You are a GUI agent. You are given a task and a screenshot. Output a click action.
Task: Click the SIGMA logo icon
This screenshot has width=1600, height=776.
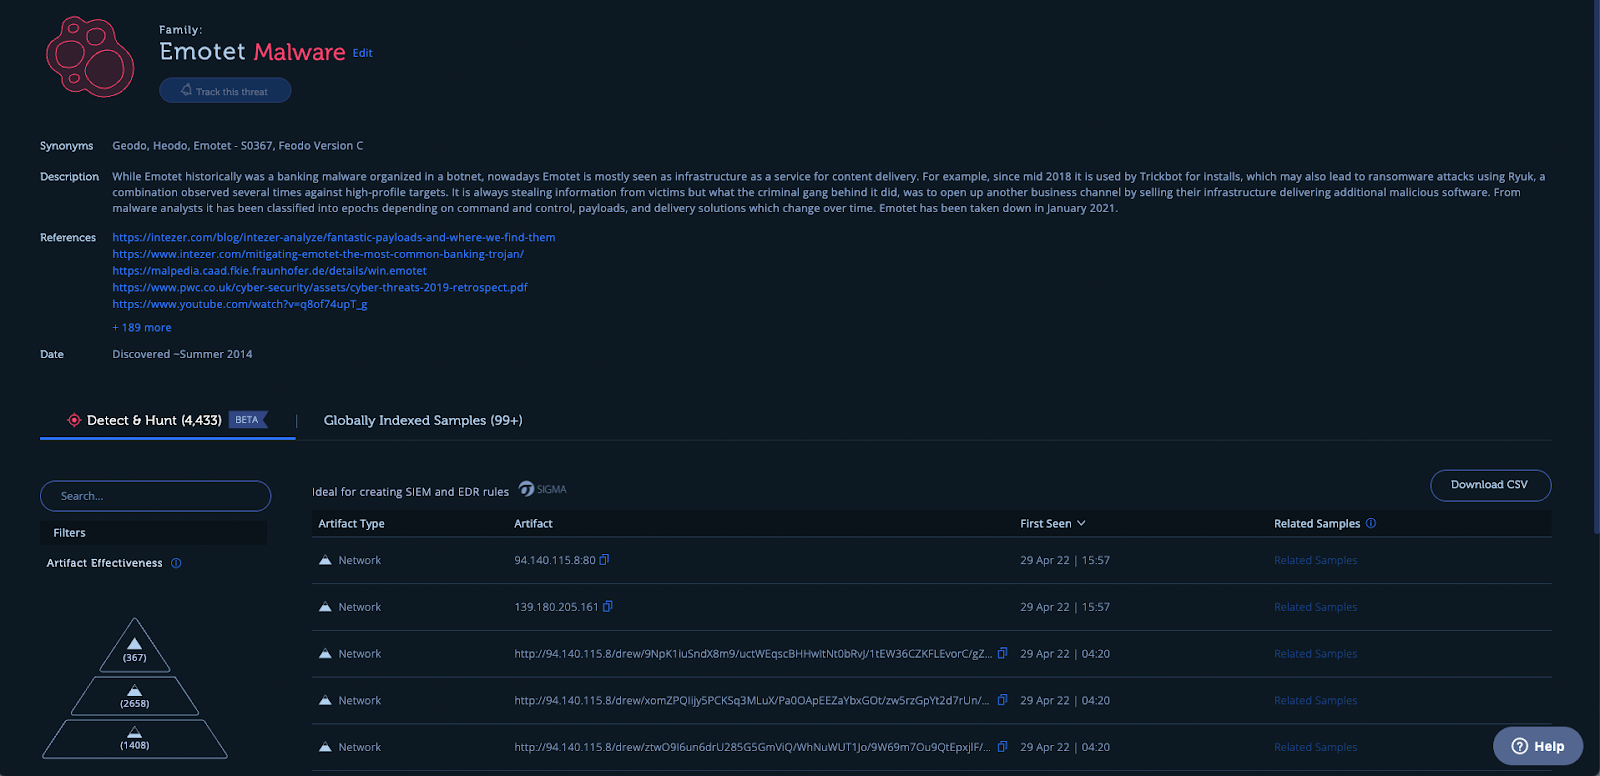point(543,489)
